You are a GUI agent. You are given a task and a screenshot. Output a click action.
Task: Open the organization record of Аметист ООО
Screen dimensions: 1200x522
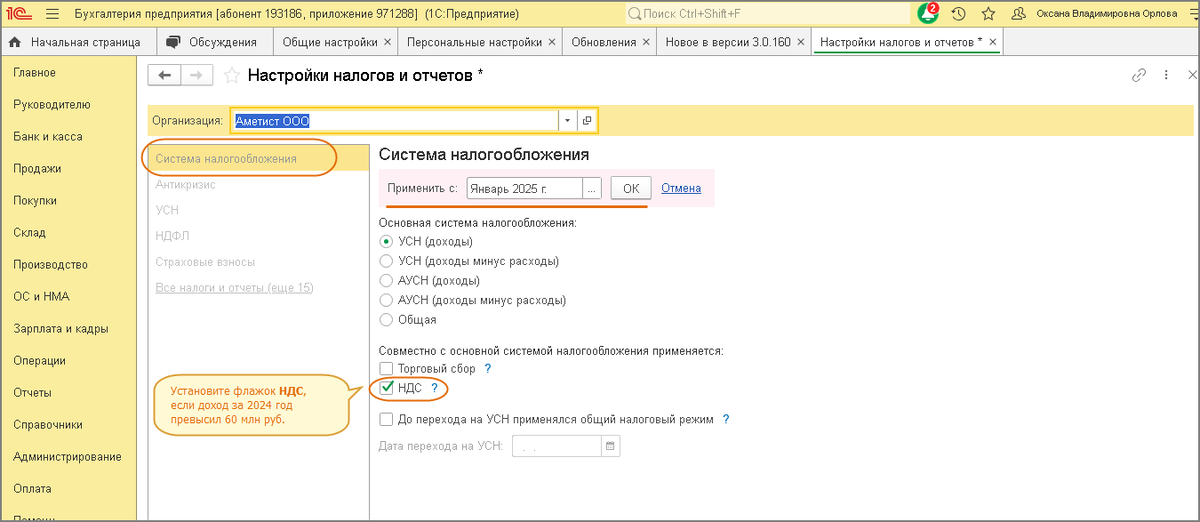(x=587, y=120)
